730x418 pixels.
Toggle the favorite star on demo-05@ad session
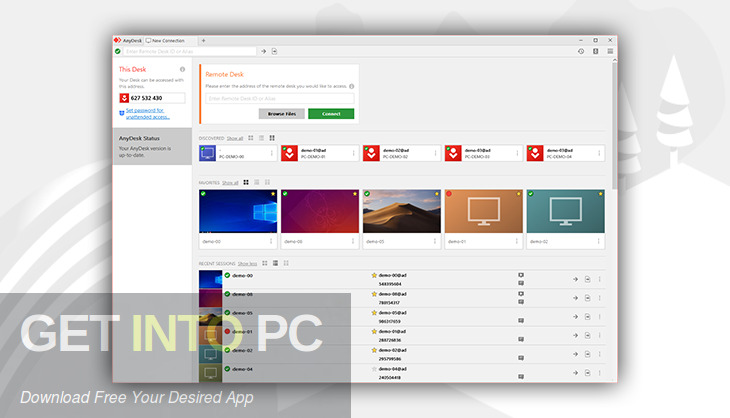pyautogui.click(x=374, y=312)
